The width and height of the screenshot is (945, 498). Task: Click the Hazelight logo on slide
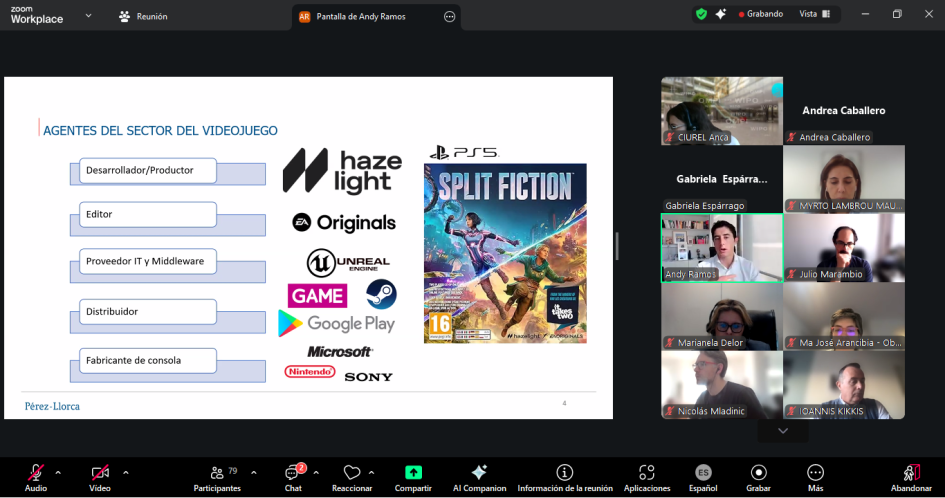(x=342, y=172)
